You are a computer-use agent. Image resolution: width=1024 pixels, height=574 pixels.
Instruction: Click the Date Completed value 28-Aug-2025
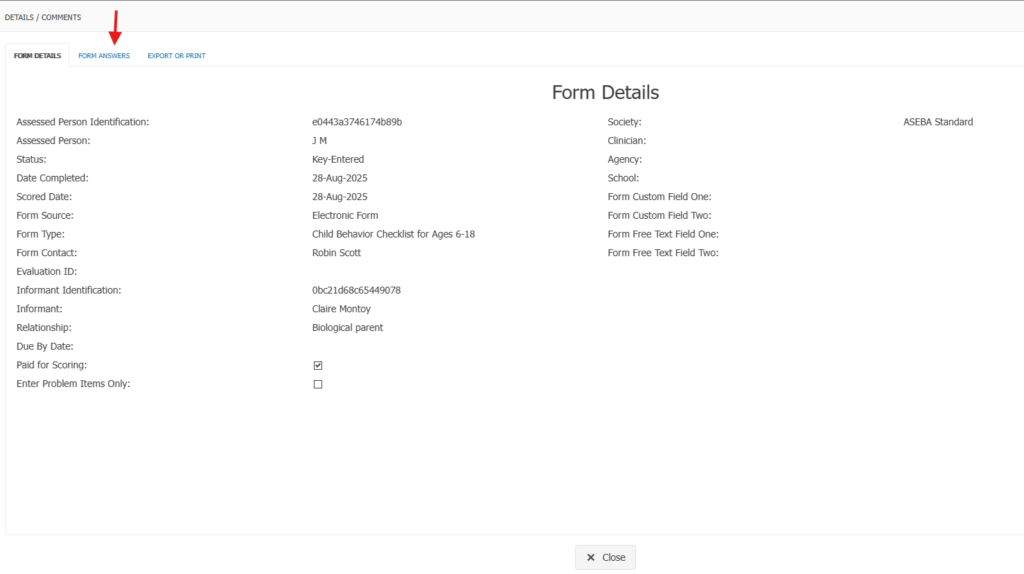(339, 178)
